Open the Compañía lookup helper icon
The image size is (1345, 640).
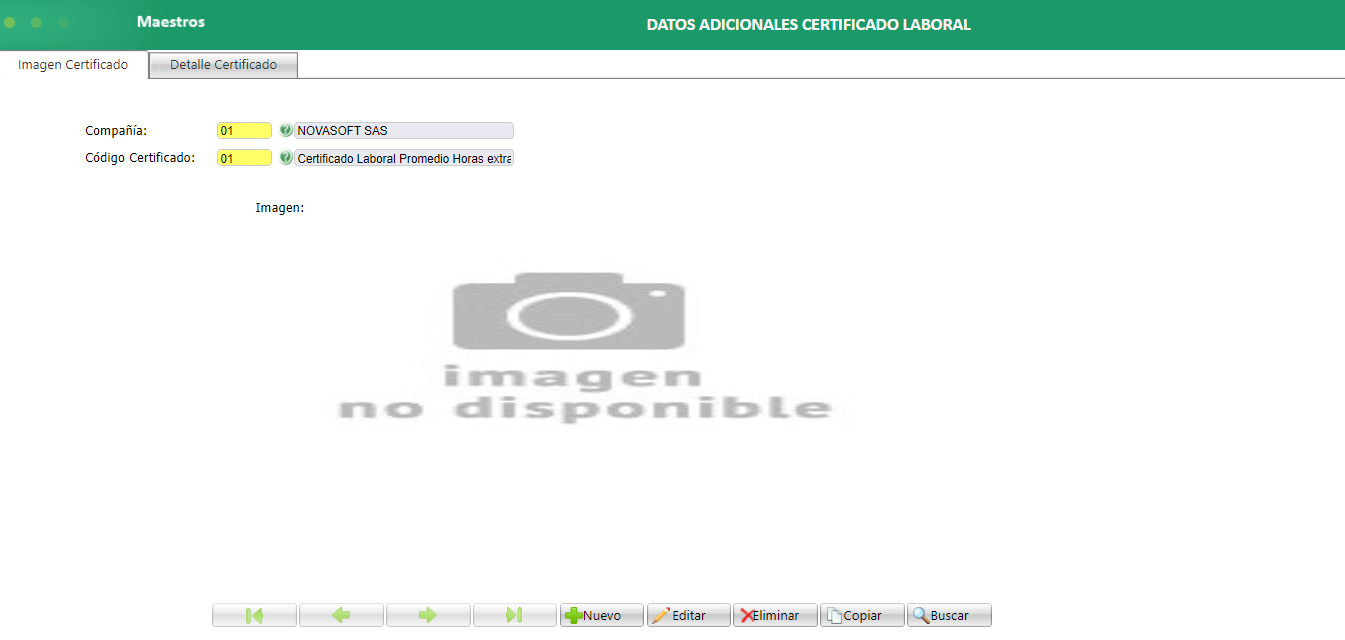[284, 130]
